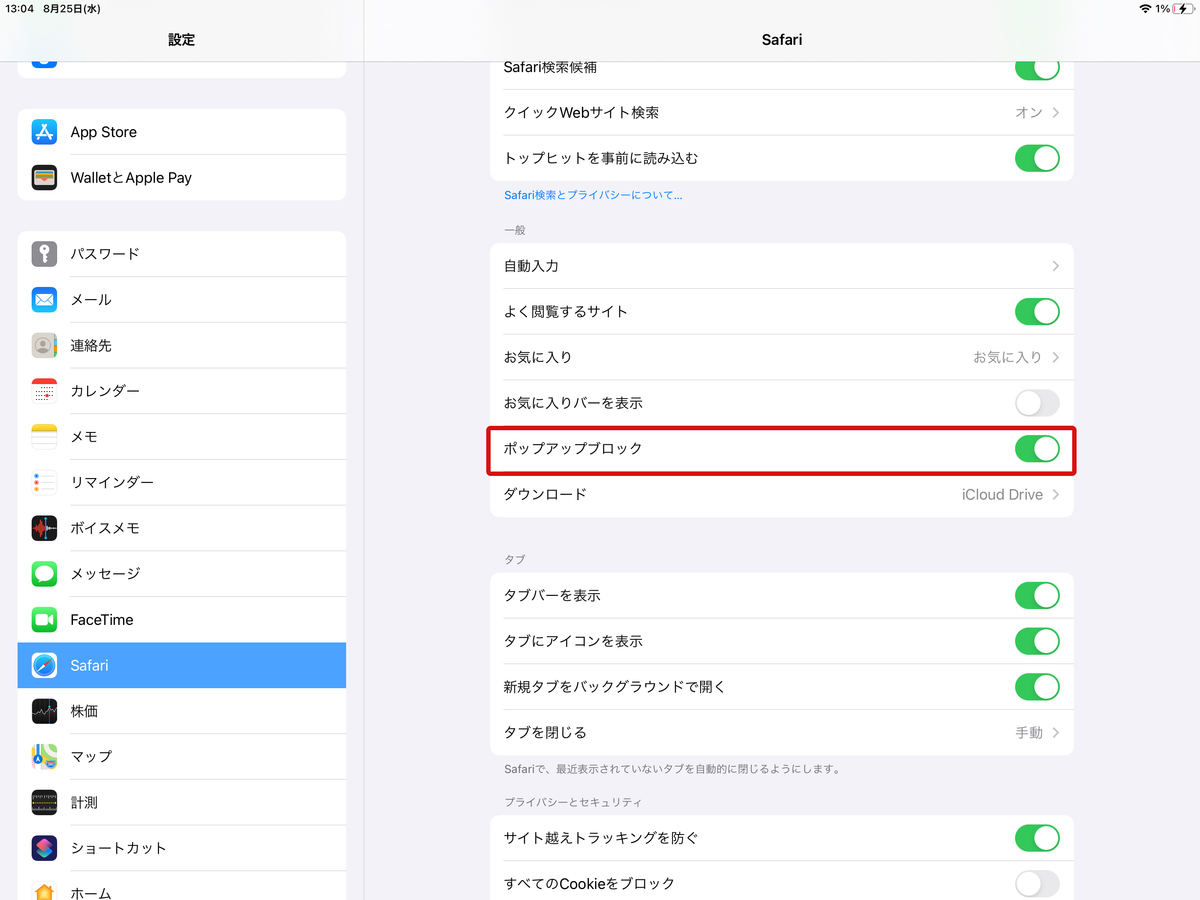Open クイックWebサイト検索 settings
Image resolution: width=1200 pixels, height=900 pixels.
click(x=782, y=113)
